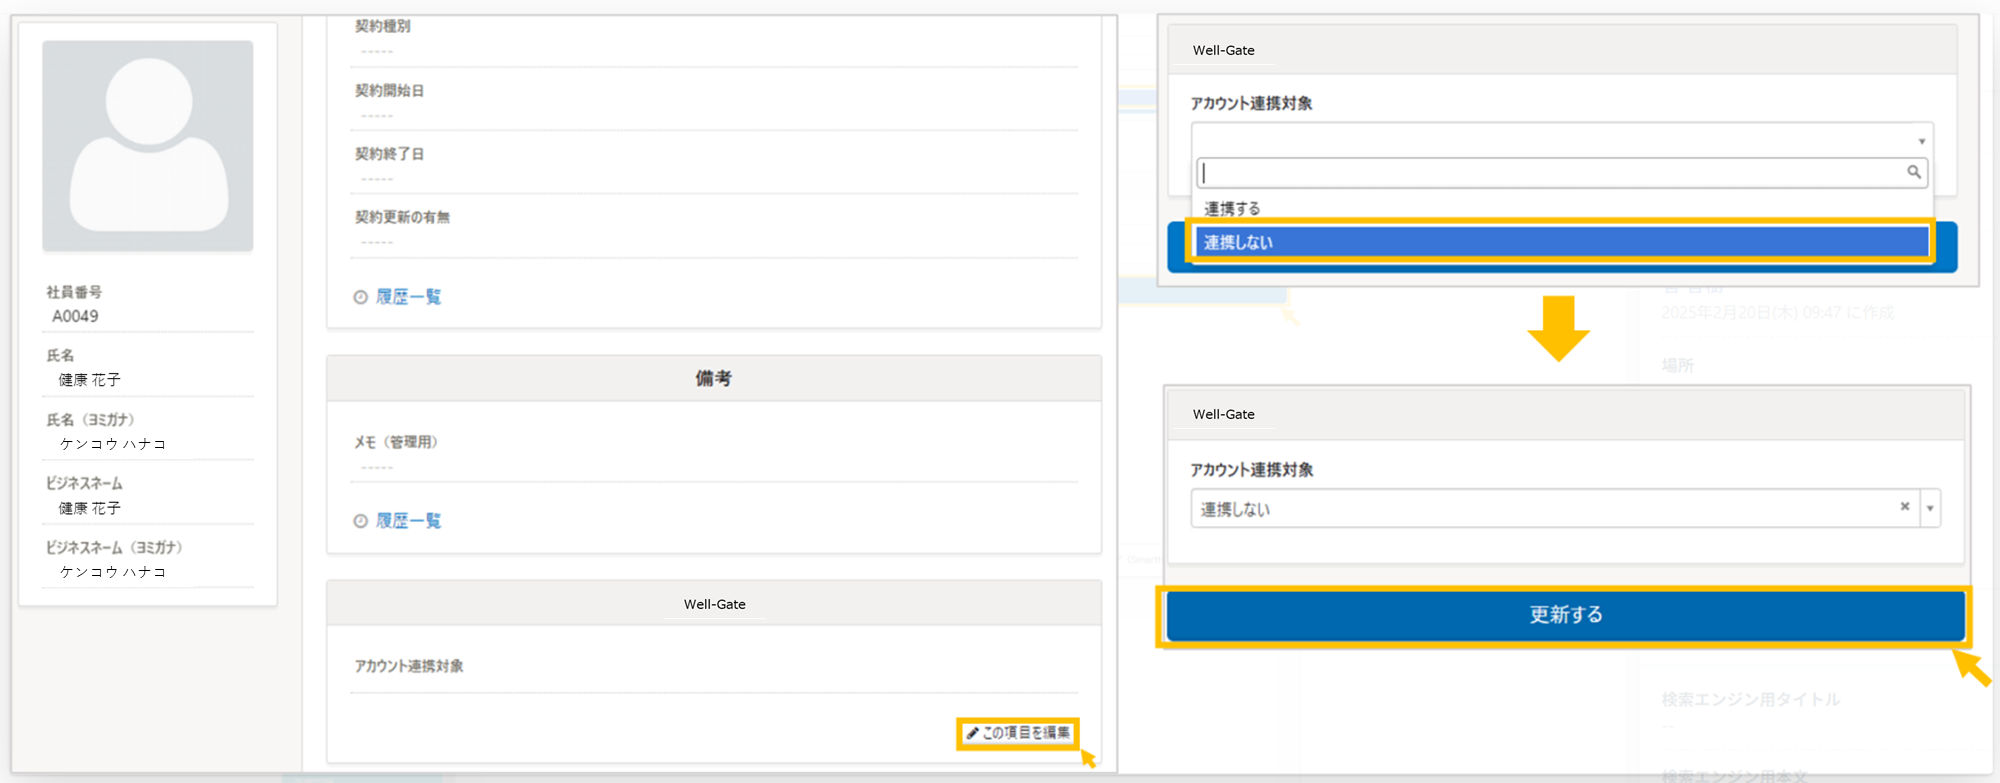Click この項目を編集 in Well-Gate section
This screenshot has height=783, width=2000.
[1017, 733]
